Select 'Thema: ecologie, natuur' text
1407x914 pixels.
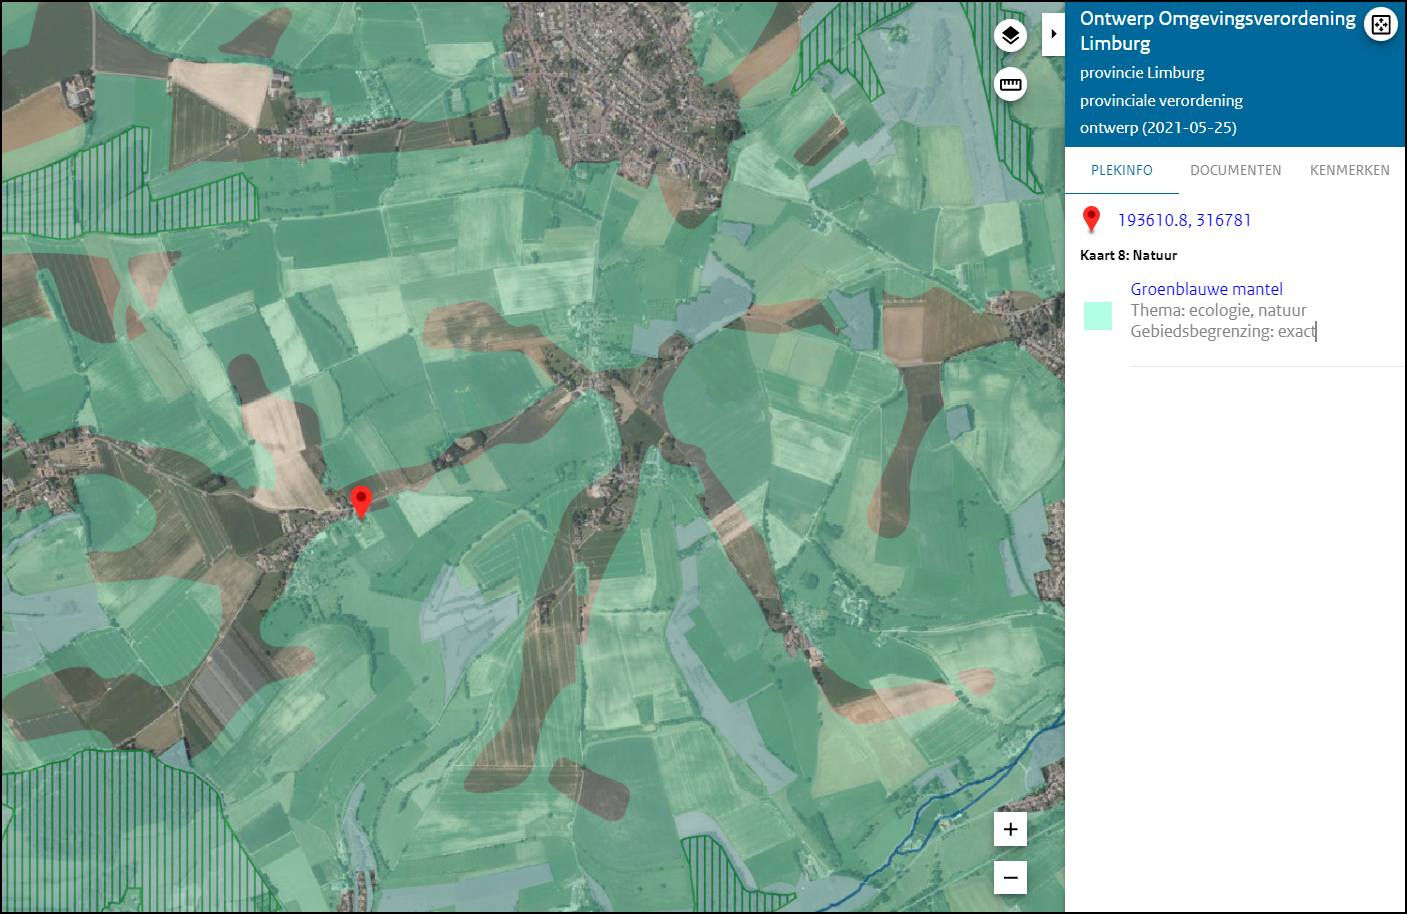tap(1219, 310)
